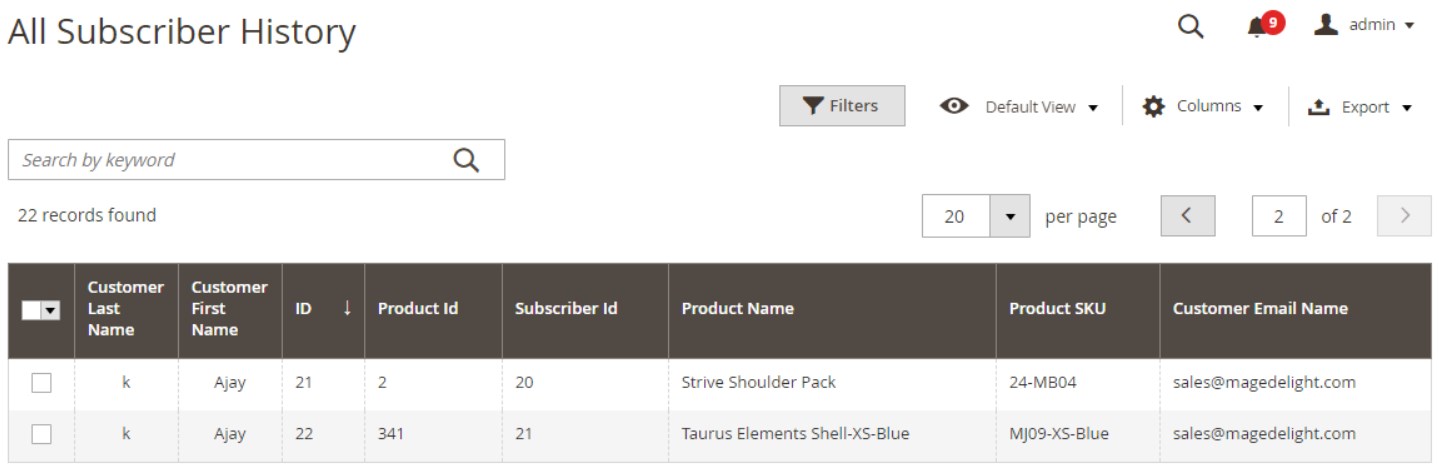Open the global search magnifier icon

1190,26
